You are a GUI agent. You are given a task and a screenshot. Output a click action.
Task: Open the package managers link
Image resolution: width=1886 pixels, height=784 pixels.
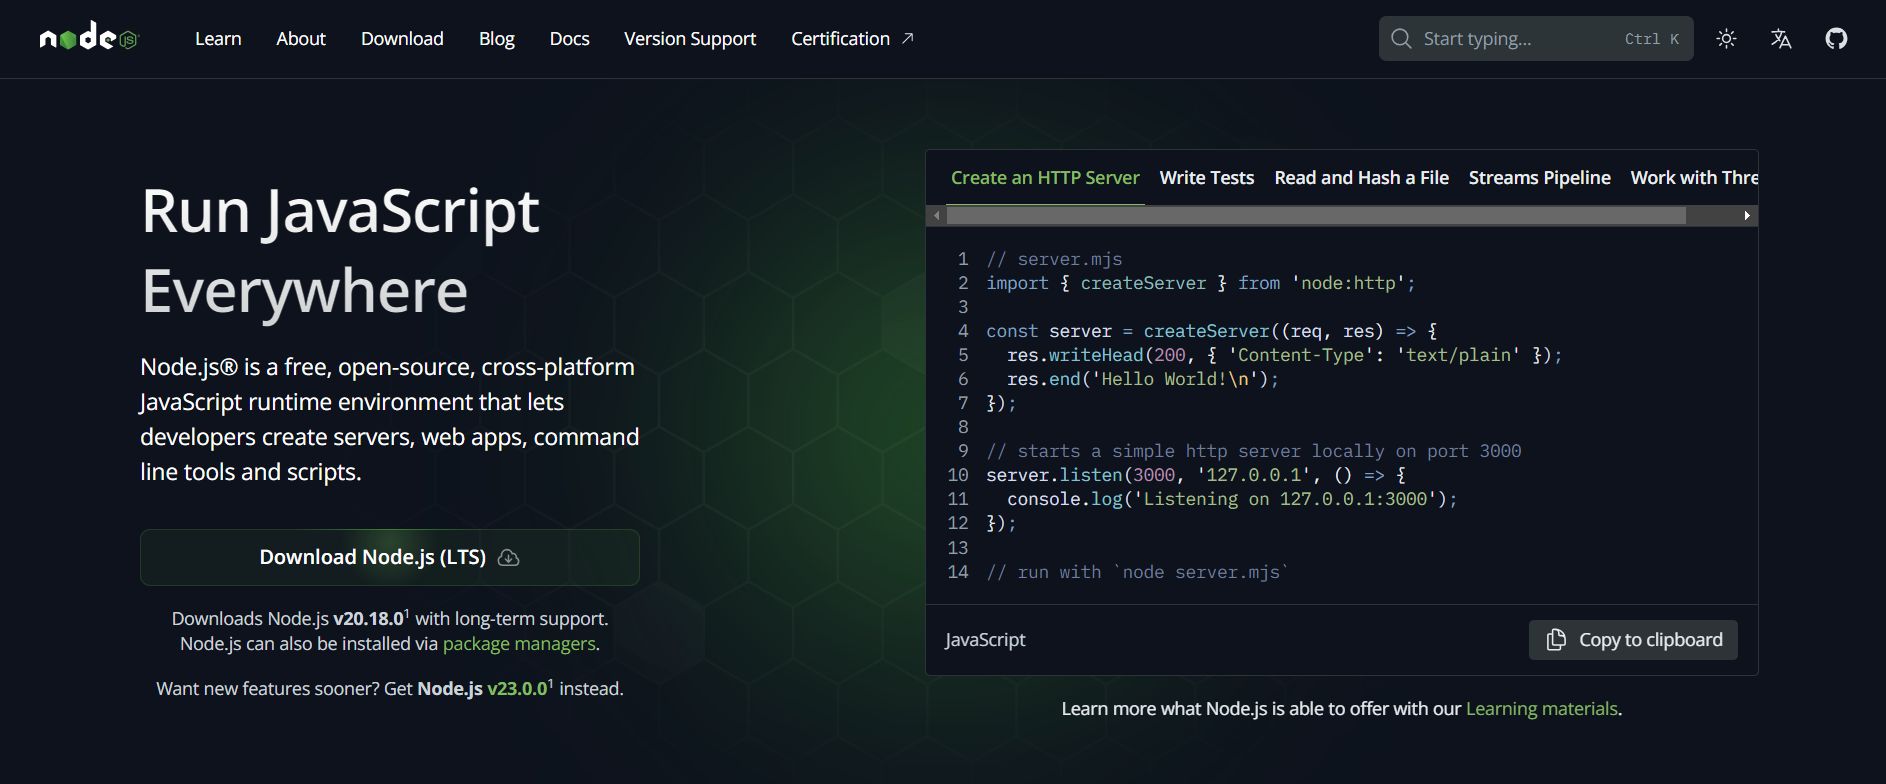[x=519, y=644]
